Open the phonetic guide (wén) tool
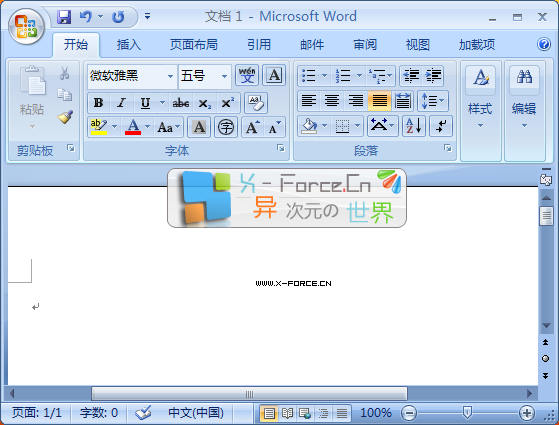 [x=247, y=75]
